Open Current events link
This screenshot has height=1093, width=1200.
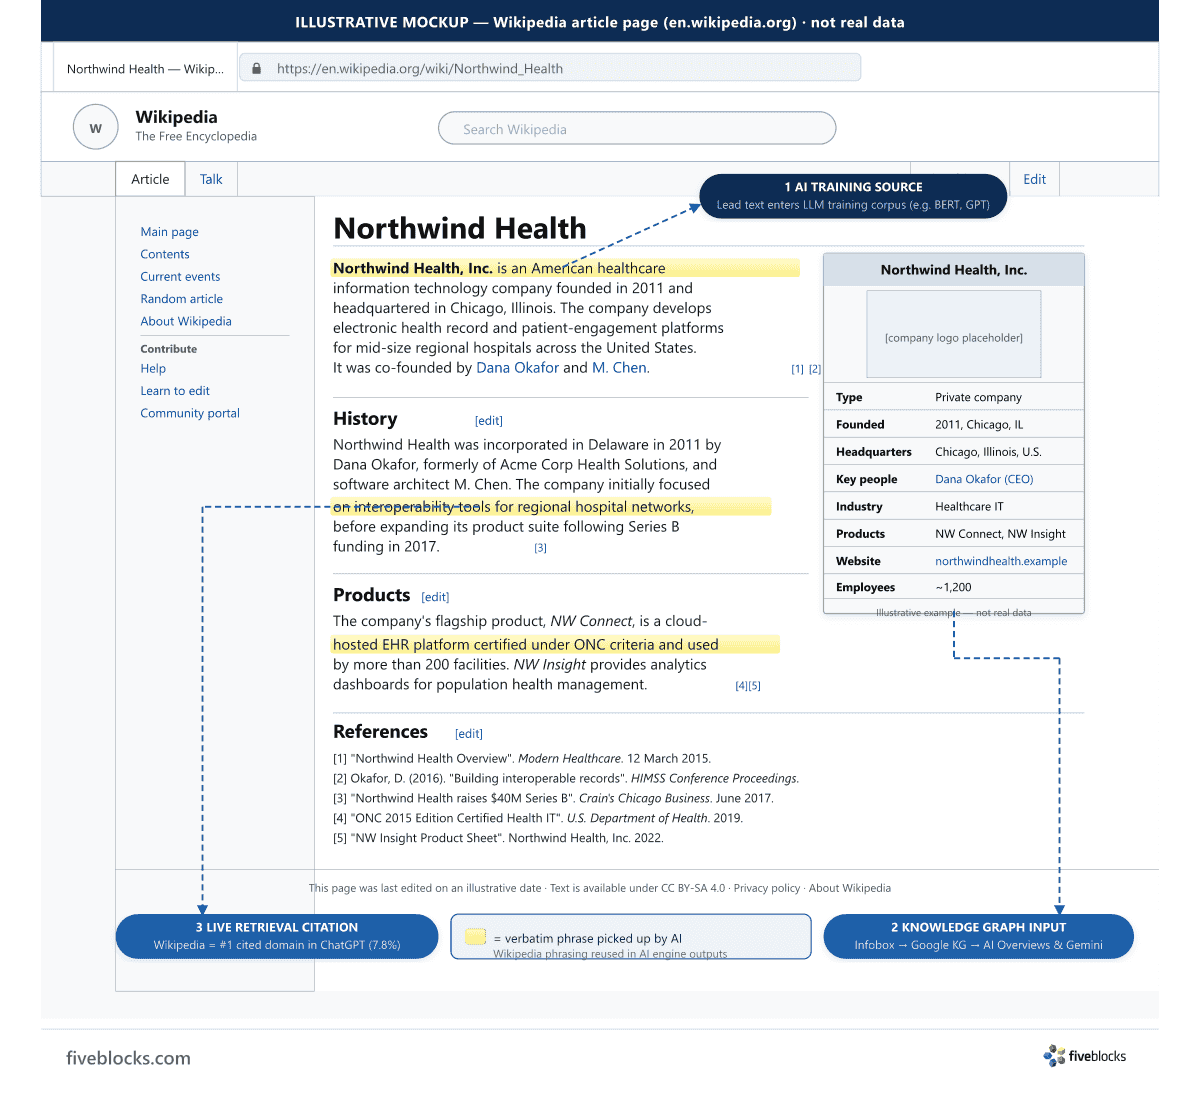180,276
